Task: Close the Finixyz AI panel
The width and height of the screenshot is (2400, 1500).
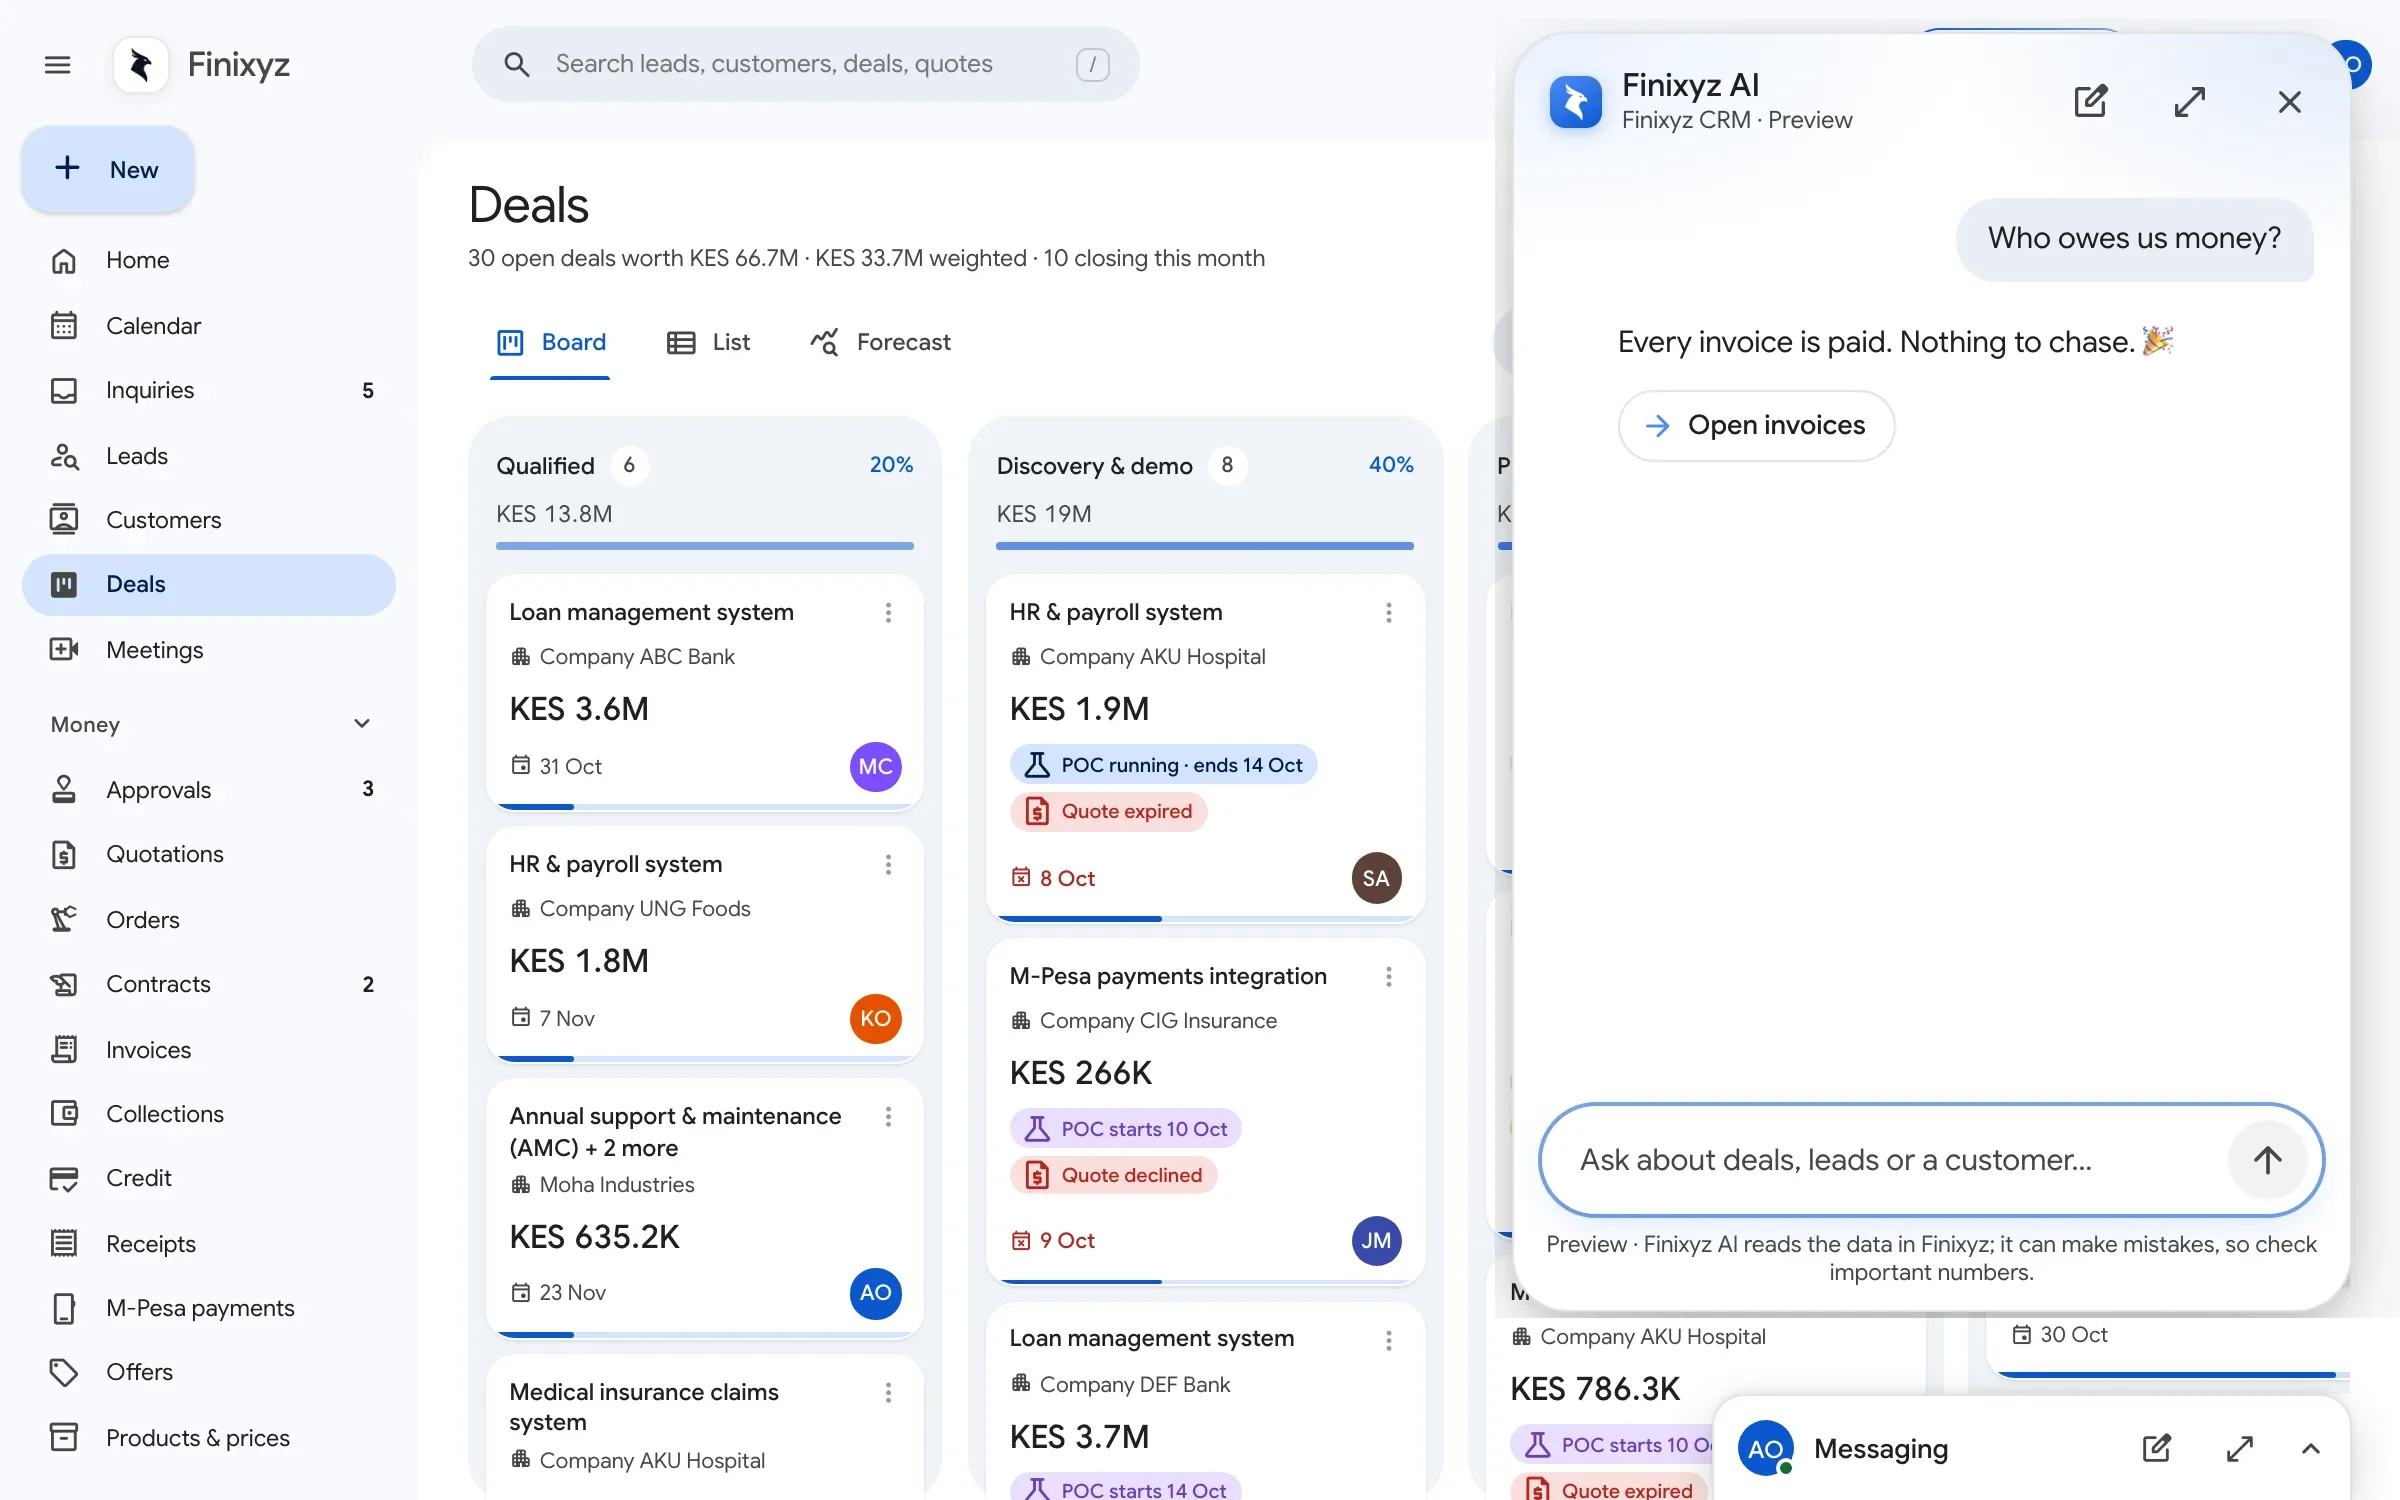Action: pyautogui.click(x=2289, y=101)
